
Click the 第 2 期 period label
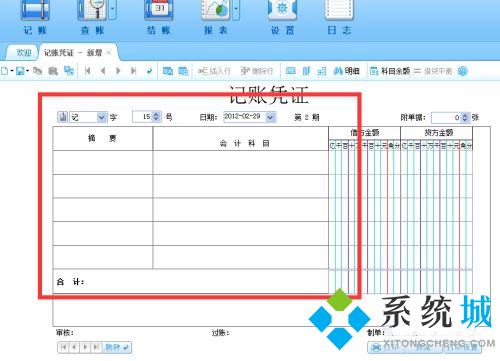307,117
